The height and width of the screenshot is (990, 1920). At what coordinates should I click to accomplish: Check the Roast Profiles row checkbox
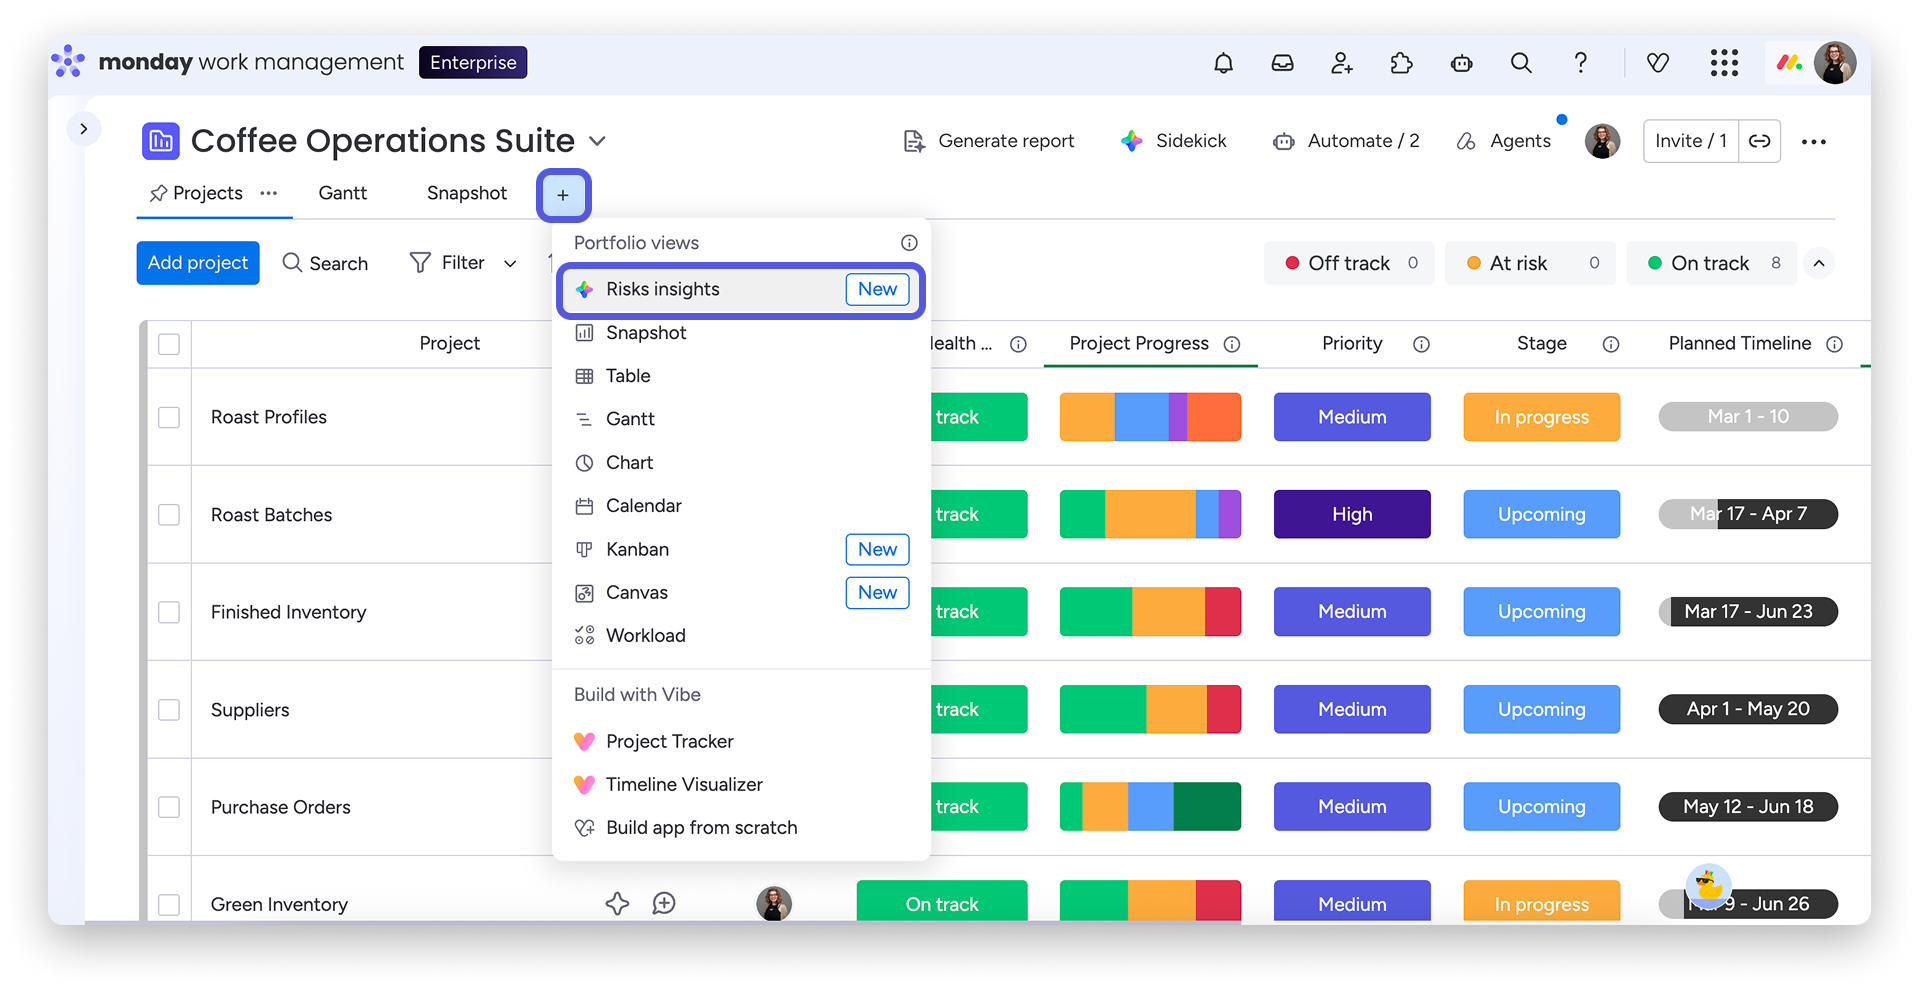[x=169, y=417]
